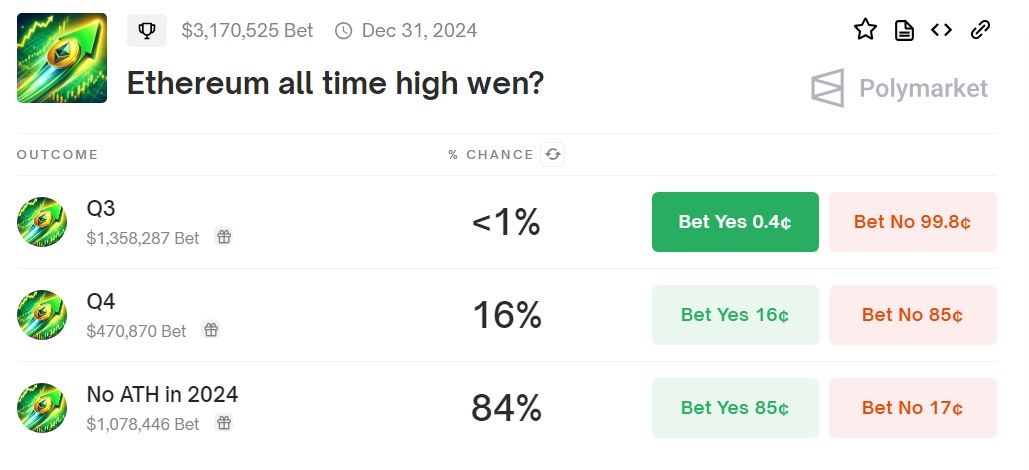Copy market link with chain icon

click(x=980, y=30)
